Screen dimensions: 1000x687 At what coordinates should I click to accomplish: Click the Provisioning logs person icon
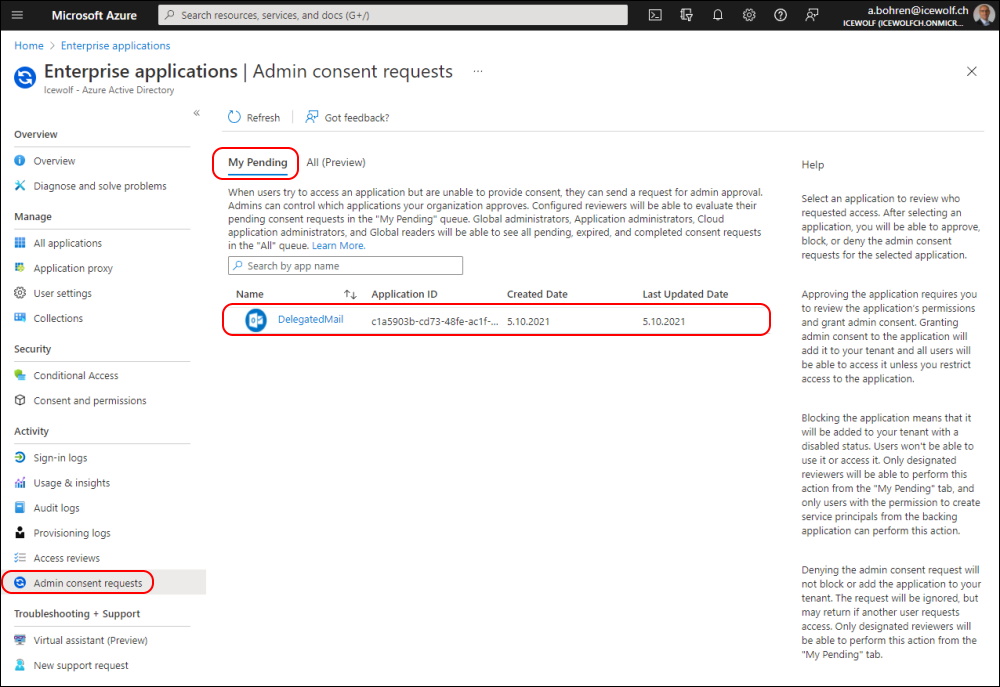tap(20, 533)
